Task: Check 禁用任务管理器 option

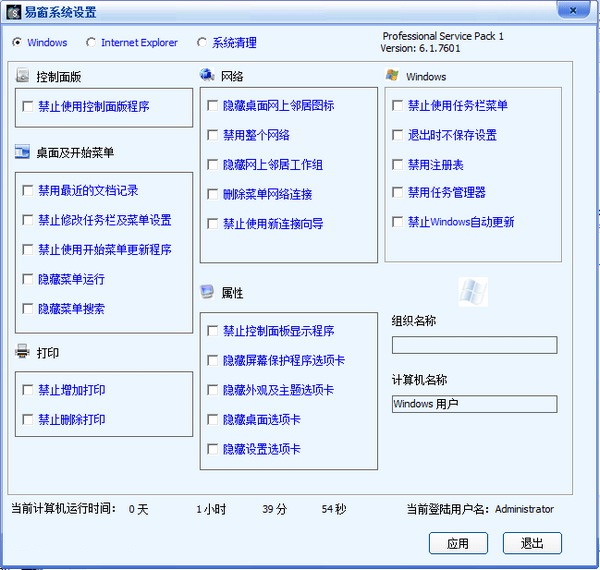Action: click(398, 192)
